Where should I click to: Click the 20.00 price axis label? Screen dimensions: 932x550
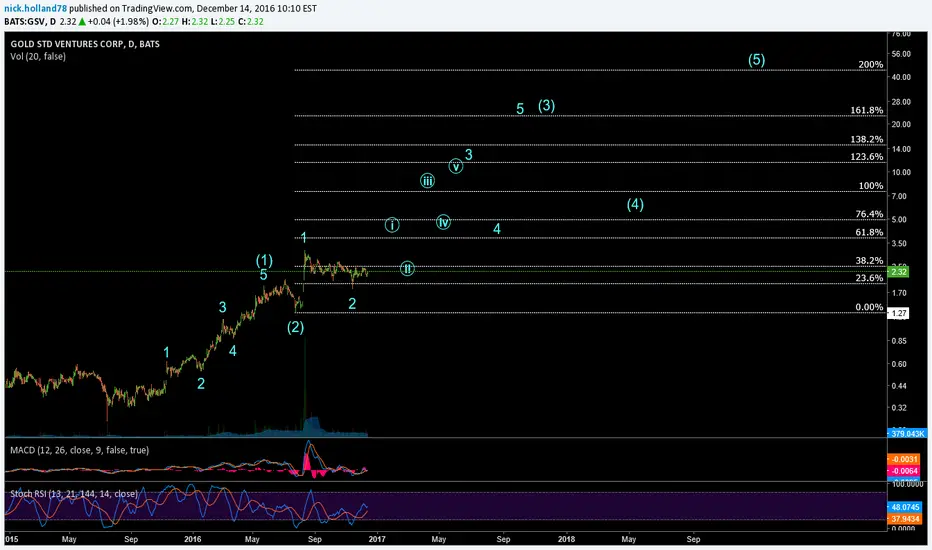pyautogui.click(x=901, y=124)
